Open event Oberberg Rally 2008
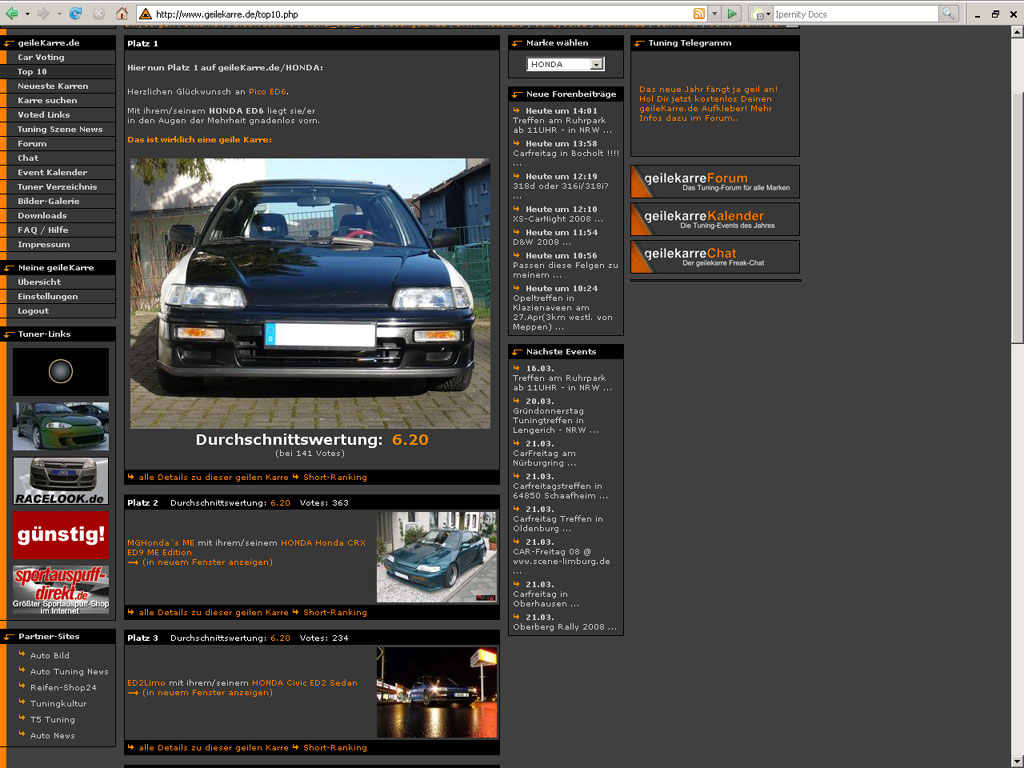The width and height of the screenshot is (1024, 768). [x=564, y=627]
